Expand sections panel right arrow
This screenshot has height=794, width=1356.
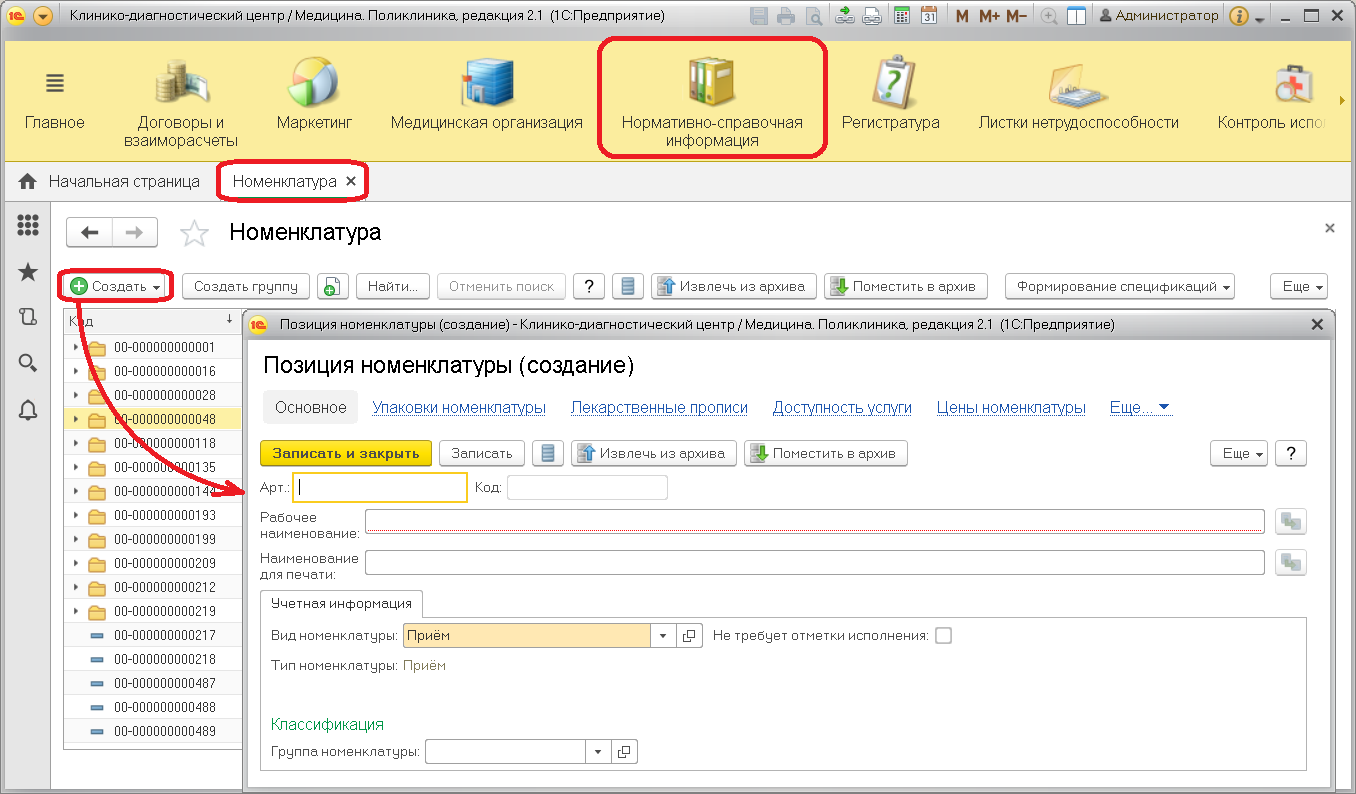(x=1342, y=100)
